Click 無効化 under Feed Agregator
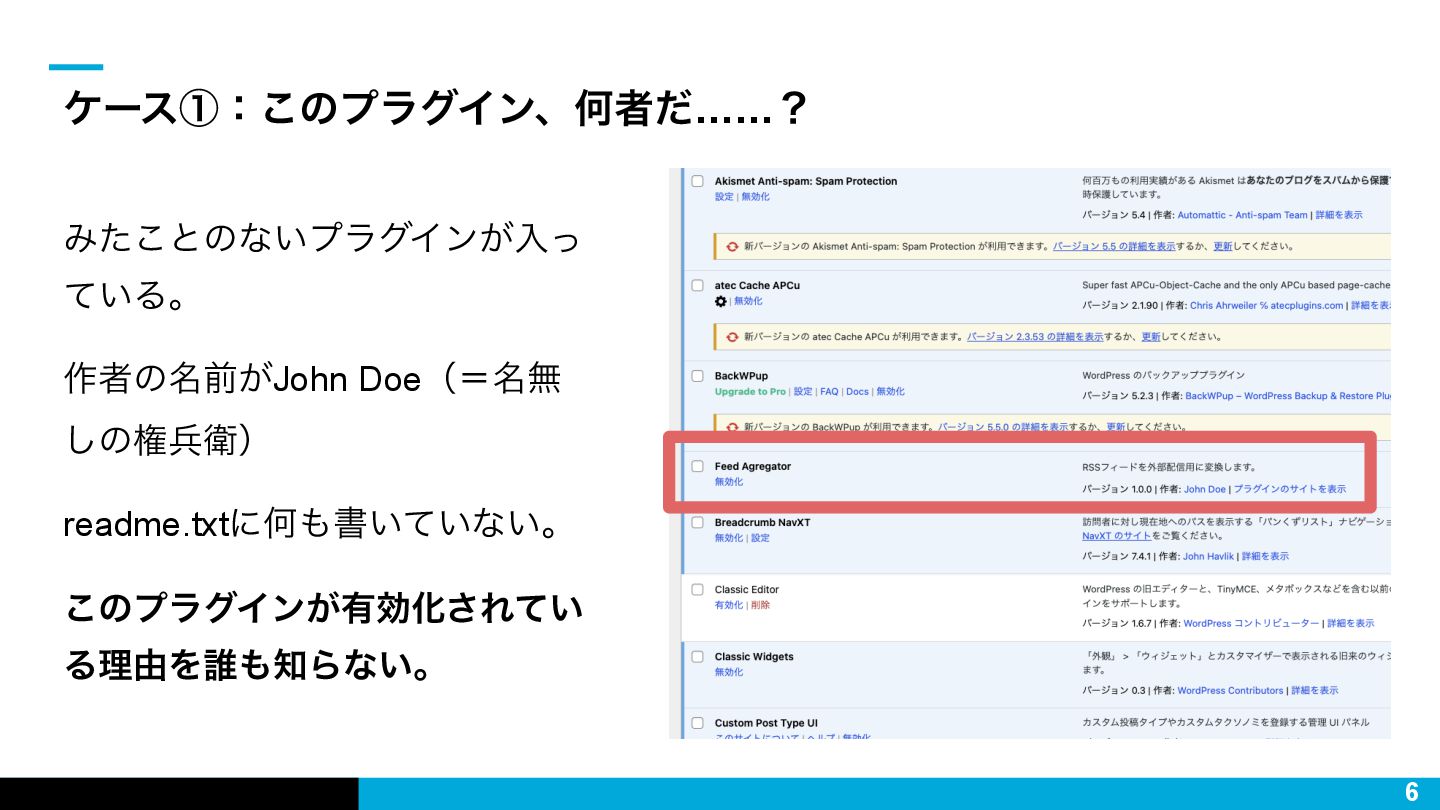The height and width of the screenshot is (810, 1440). tap(729, 482)
